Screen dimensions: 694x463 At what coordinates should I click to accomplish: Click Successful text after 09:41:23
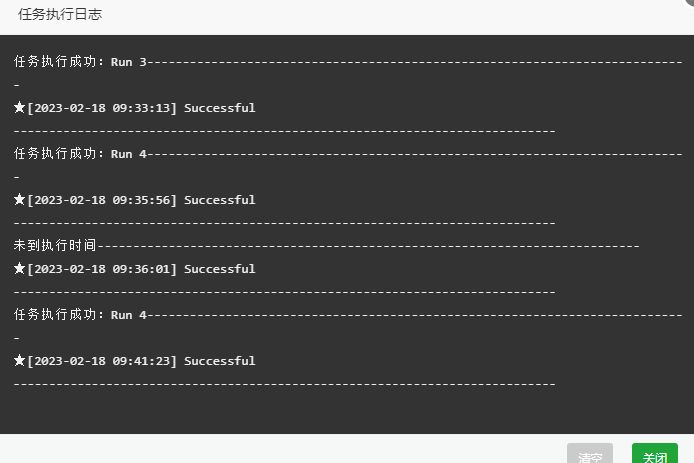[x=220, y=361]
